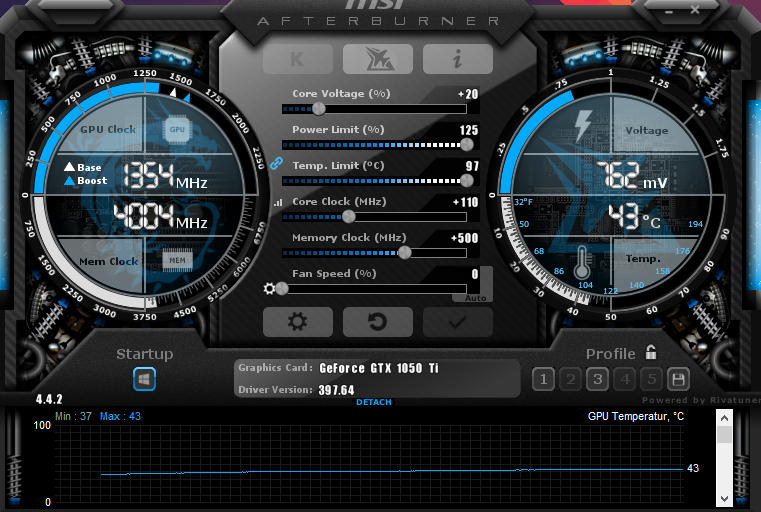Screen dimensions: 761x512
Task: Click the version 4.4.2 label
Action: coord(49,399)
